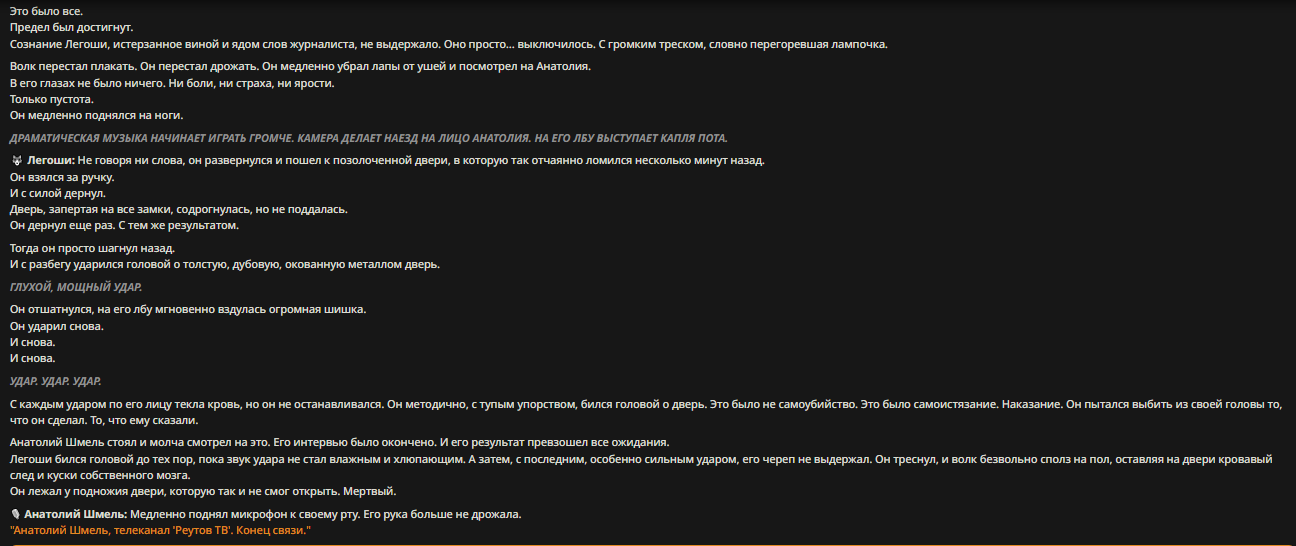The height and width of the screenshot is (546, 1296).
Task: Click the italic line starting 'ДРАМАТИЧЕСКАЯ МУЗЫКА'
Action: click(369, 137)
